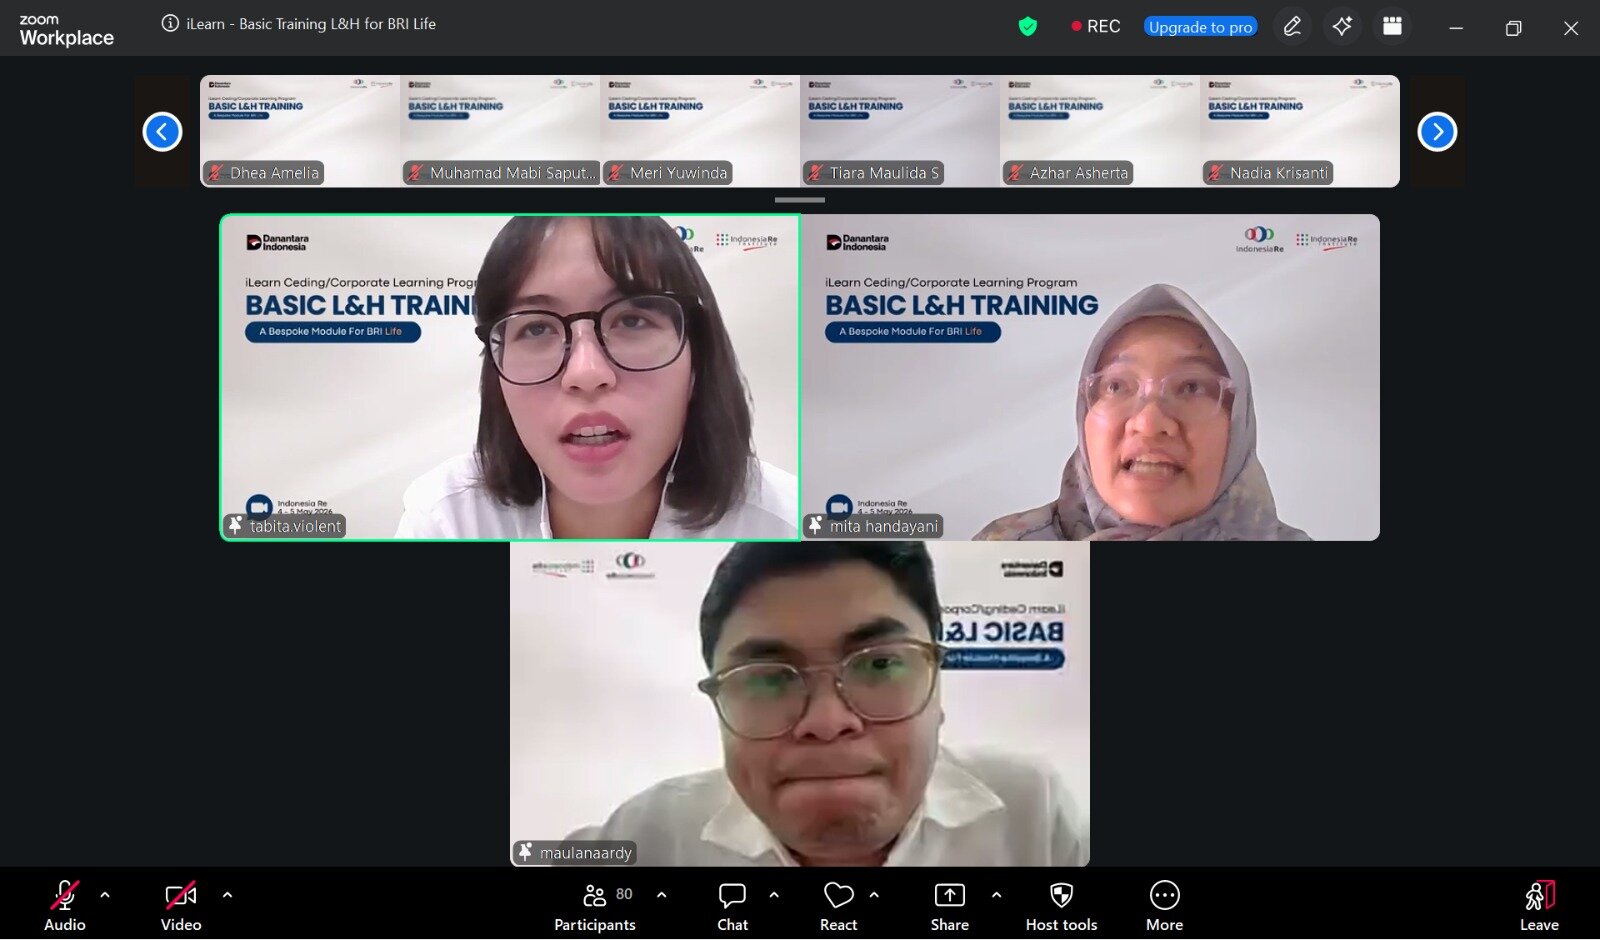Viewport: 1600px width, 940px height.
Task: Click the meeting title iLearn Basic Training
Action: [311, 24]
